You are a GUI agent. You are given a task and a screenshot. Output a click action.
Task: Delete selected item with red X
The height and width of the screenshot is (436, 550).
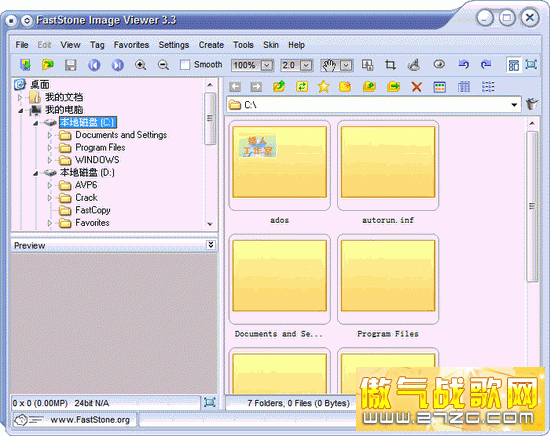pos(416,87)
